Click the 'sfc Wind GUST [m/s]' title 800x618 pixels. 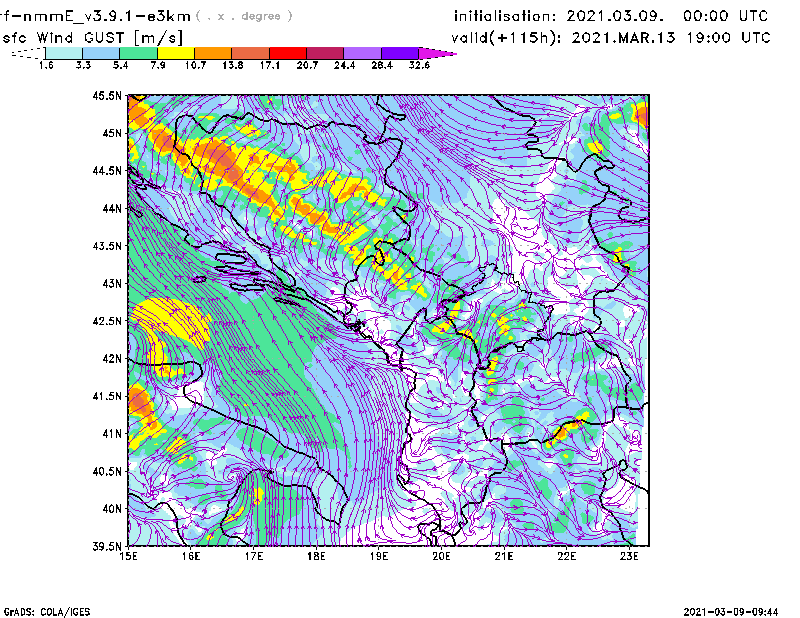coord(93,38)
